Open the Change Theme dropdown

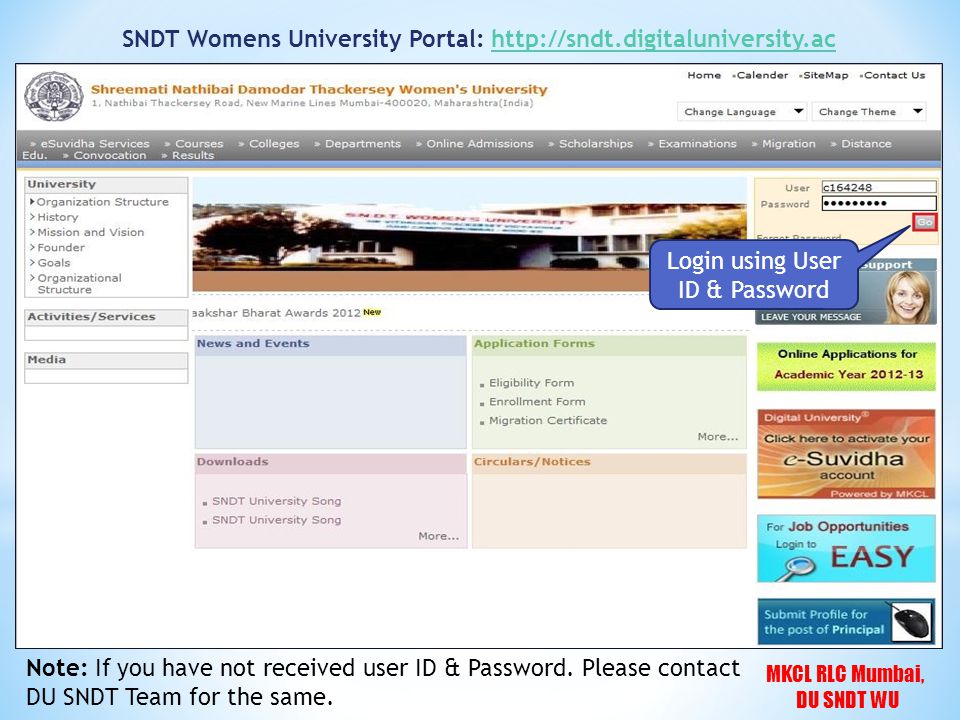[x=869, y=111]
